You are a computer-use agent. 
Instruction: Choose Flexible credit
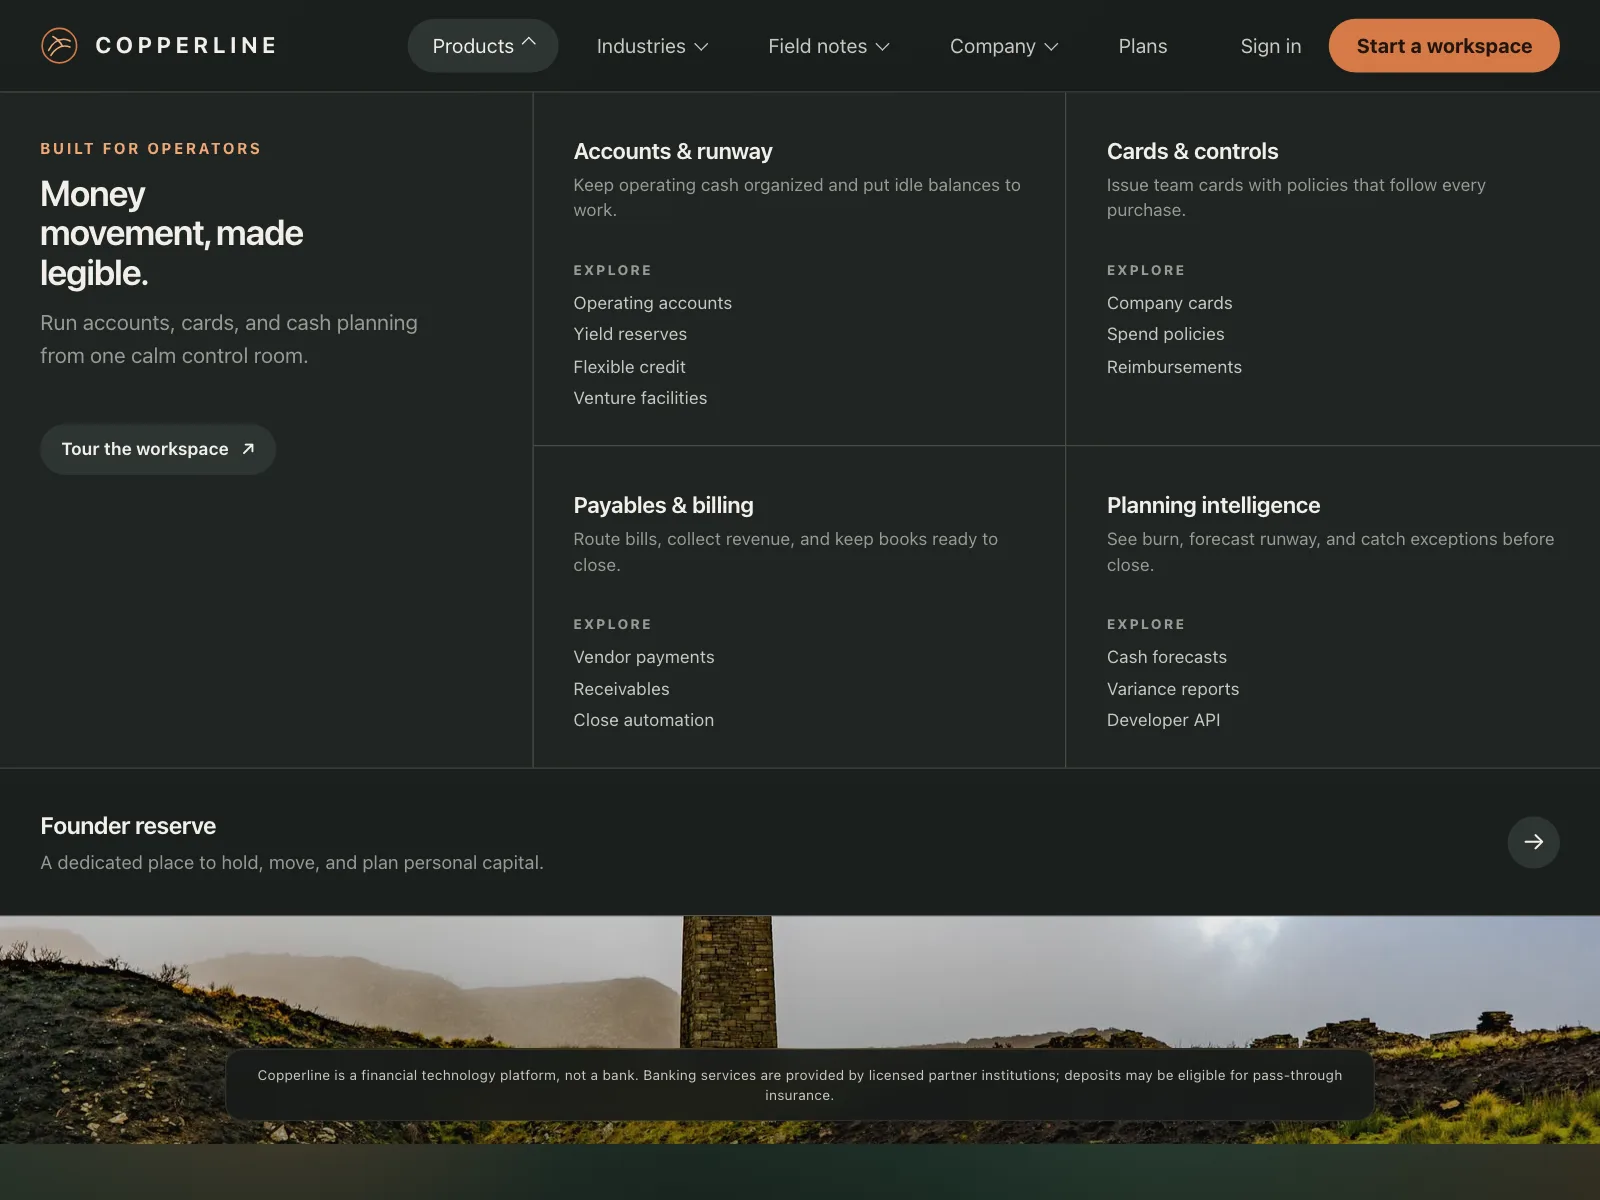click(x=629, y=367)
